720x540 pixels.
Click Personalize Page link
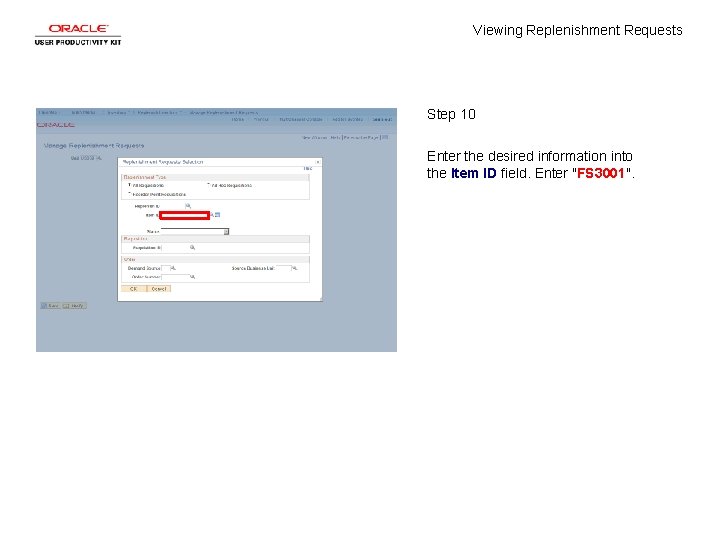click(361, 137)
